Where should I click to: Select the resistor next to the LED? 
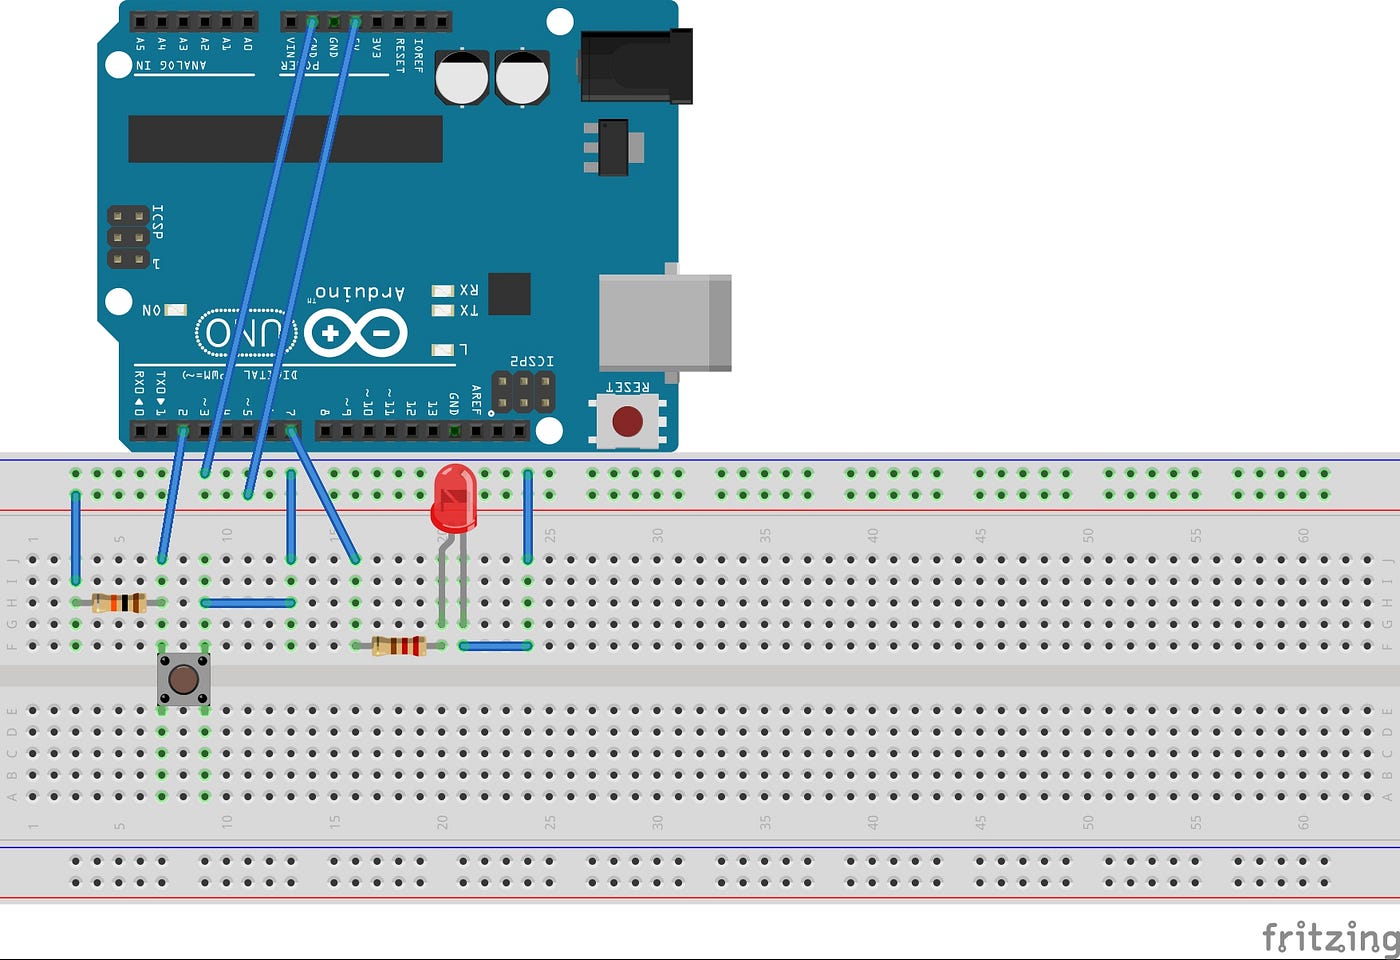tap(398, 646)
